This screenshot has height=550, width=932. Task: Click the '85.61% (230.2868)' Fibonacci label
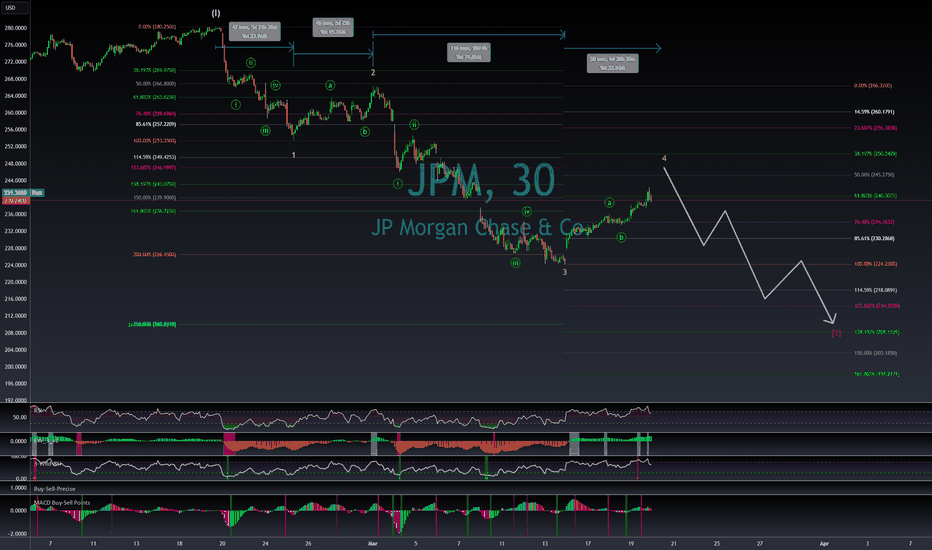tap(874, 238)
